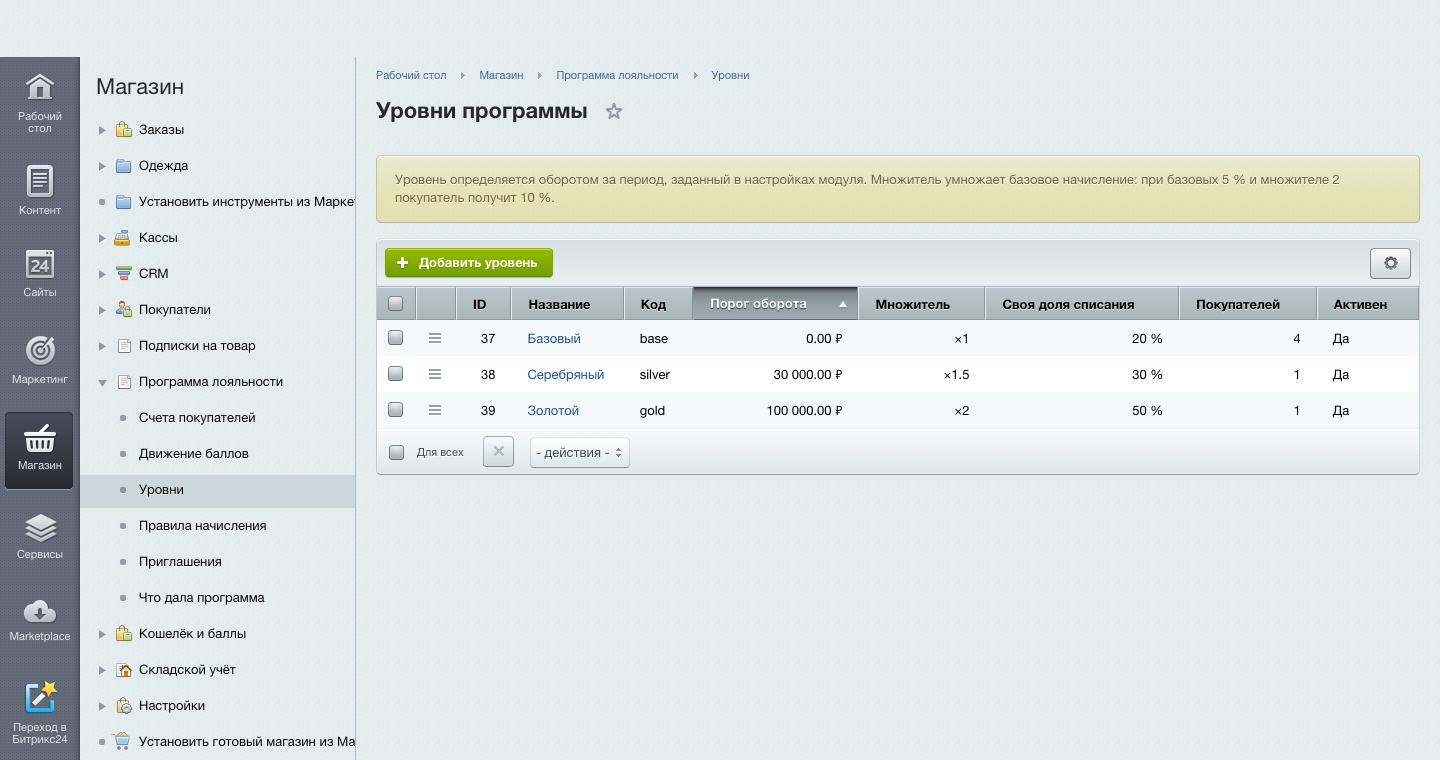
Task: Click the Заказы folder icon in tree
Action: [x=123, y=130]
